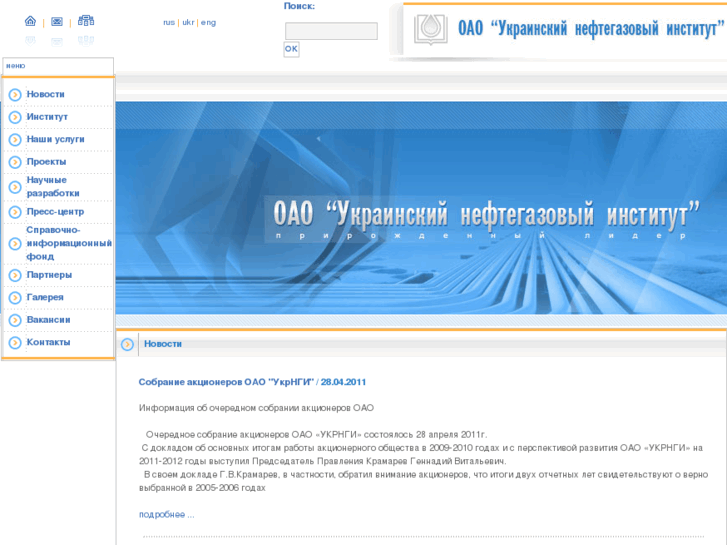Click arrow icon beside Научные разработки
The height and width of the screenshot is (545, 727).
pyautogui.click(x=15, y=187)
